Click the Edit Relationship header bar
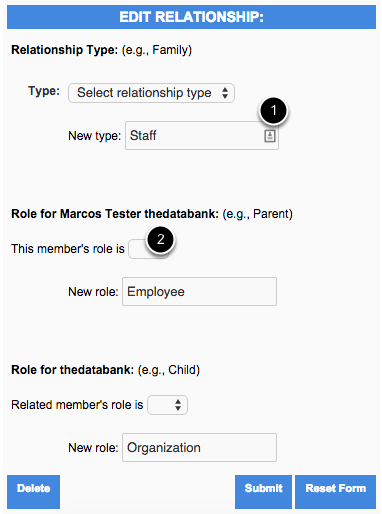The width and height of the screenshot is (382, 514). (x=191, y=17)
